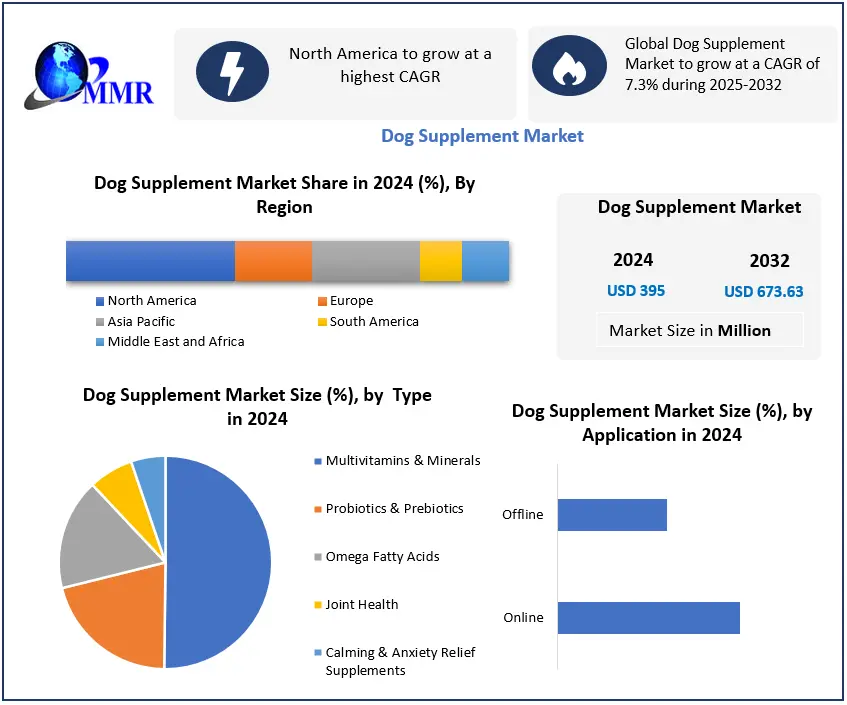Click the Online bar in the chart
Viewport: 847px width, 705px height.
[648, 618]
